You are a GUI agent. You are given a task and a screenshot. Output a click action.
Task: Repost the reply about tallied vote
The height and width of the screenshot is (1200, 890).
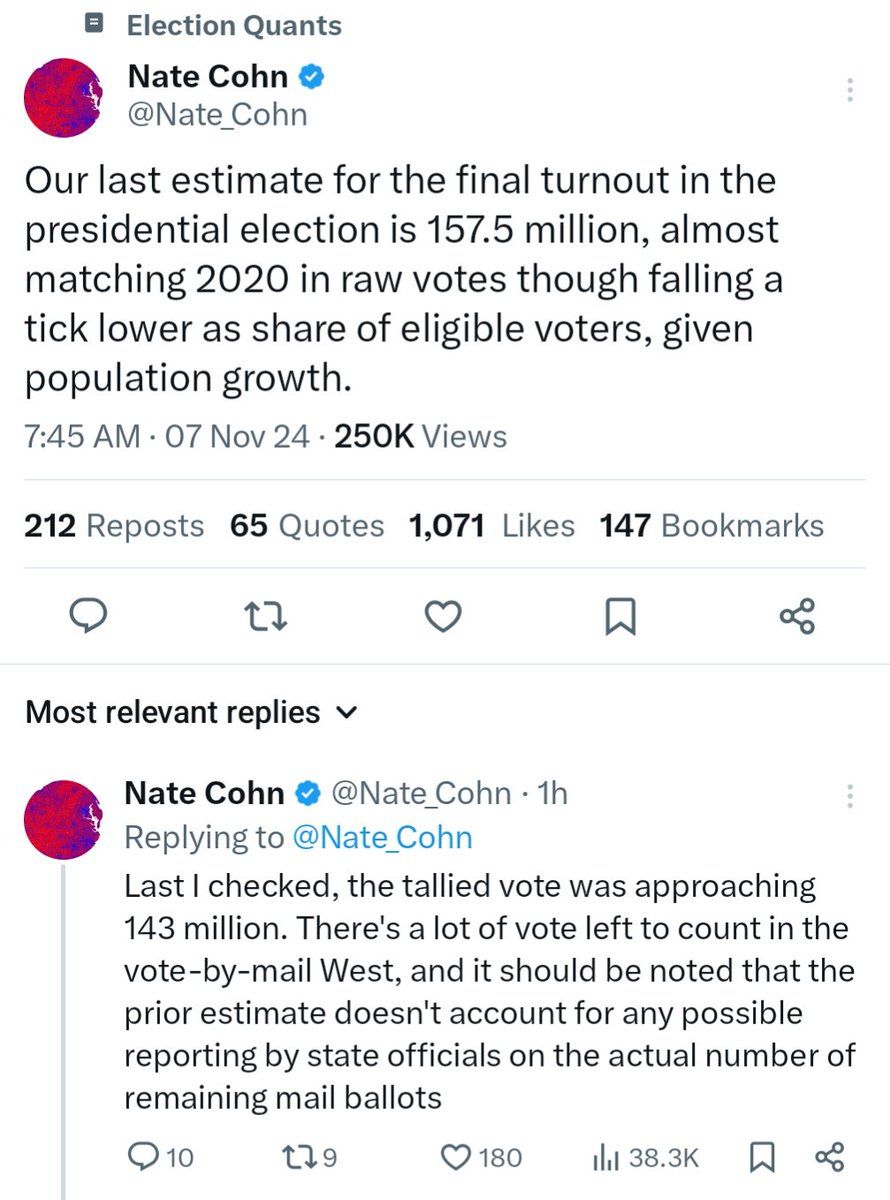pos(307,1157)
